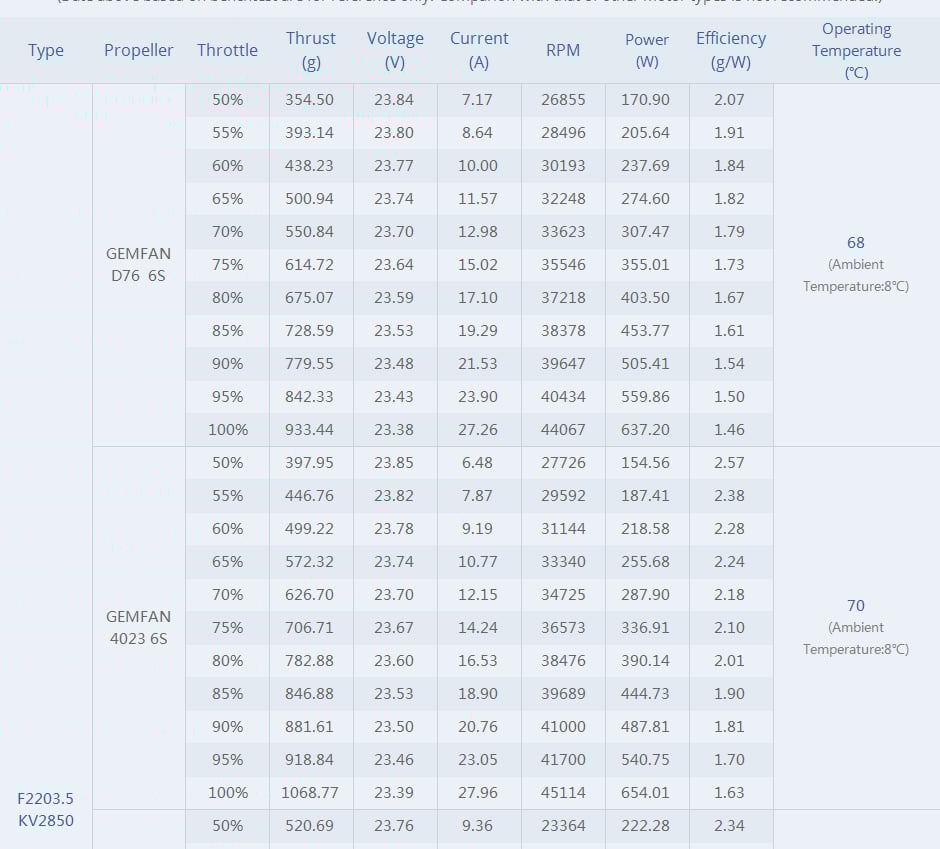Select the GEMFAN D76 6S propeller cell

(139, 265)
